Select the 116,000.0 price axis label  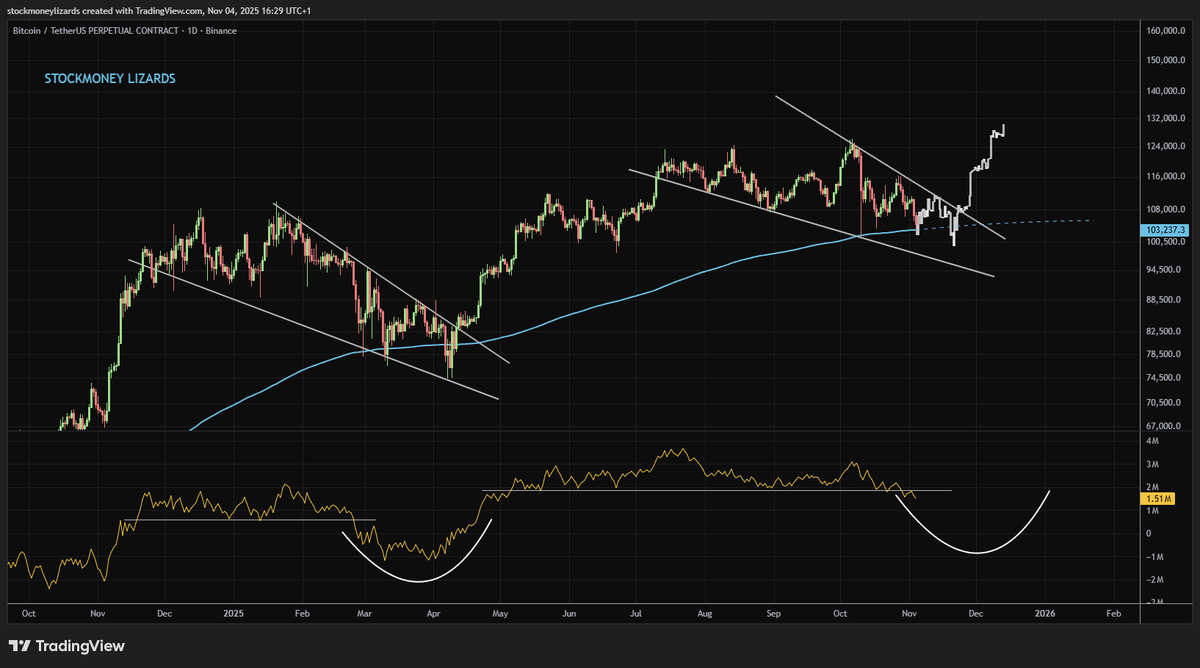(x=1166, y=177)
